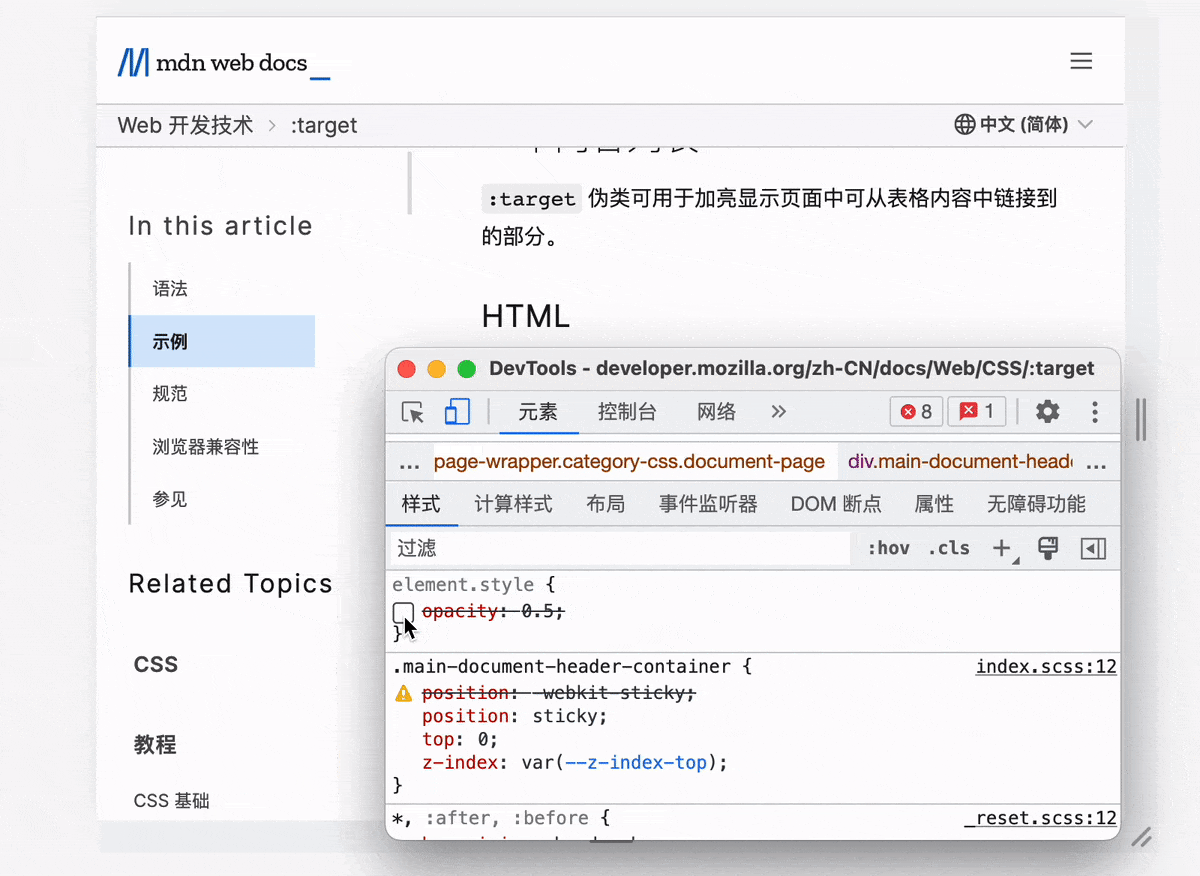Click the 过滤 styles filter field

coord(619,548)
